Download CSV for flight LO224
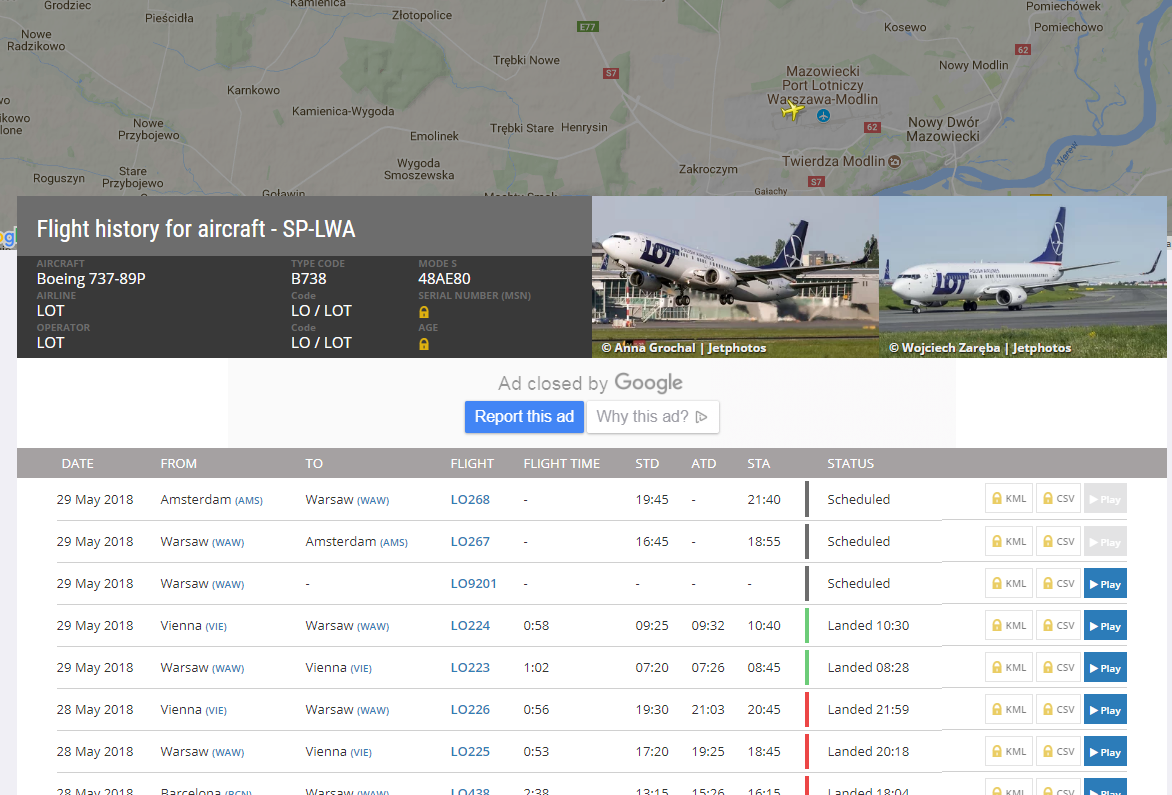Image resolution: width=1172 pixels, height=795 pixels. click(x=1058, y=625)
